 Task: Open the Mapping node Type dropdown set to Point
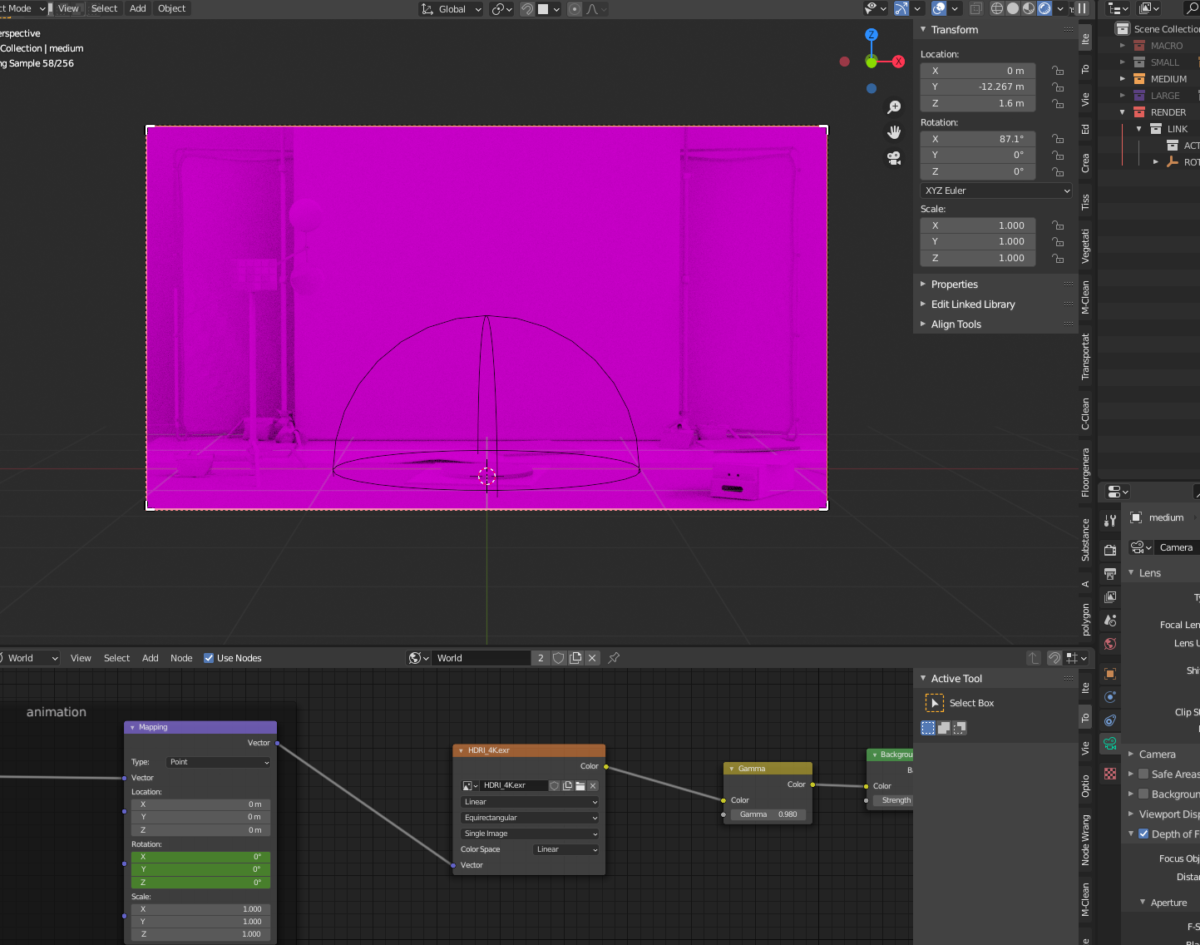(217, 762)
